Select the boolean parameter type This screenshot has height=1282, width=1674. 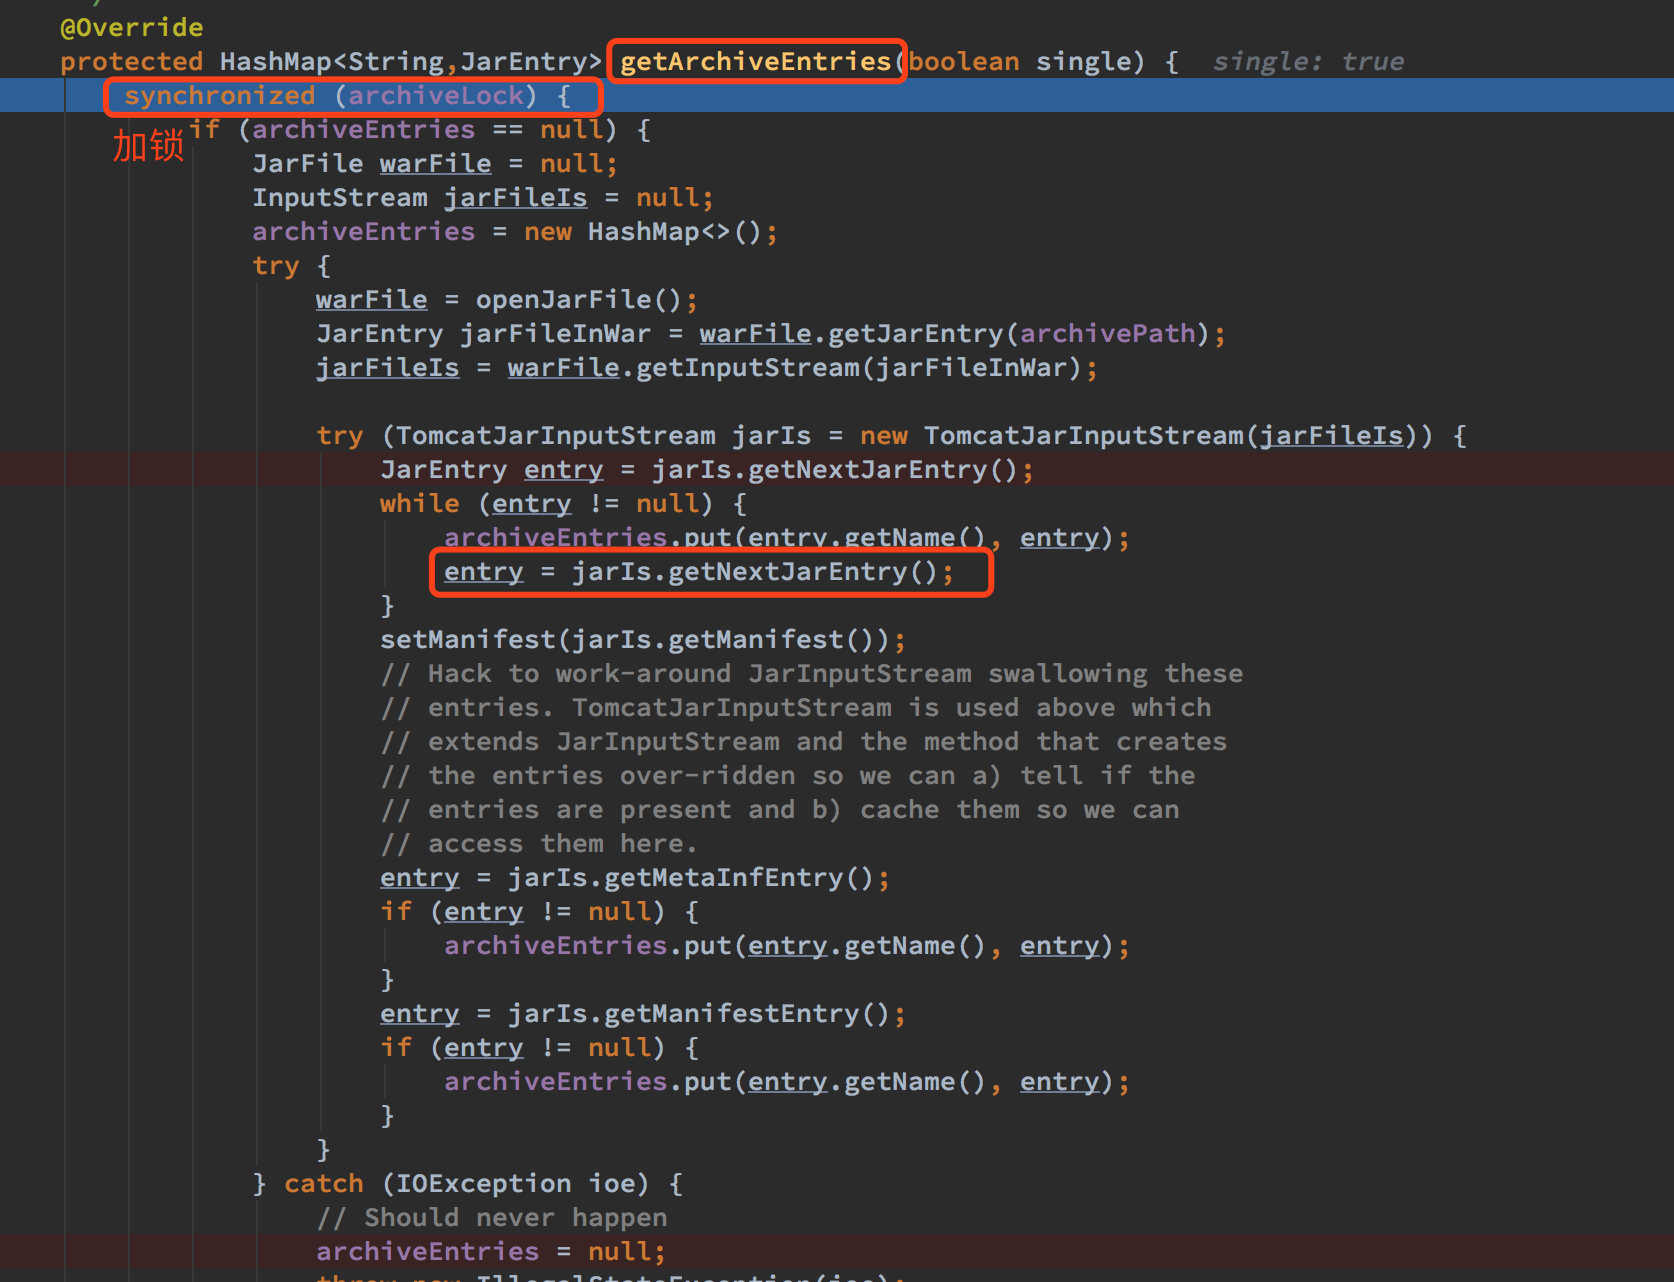[x=964, y=61]
